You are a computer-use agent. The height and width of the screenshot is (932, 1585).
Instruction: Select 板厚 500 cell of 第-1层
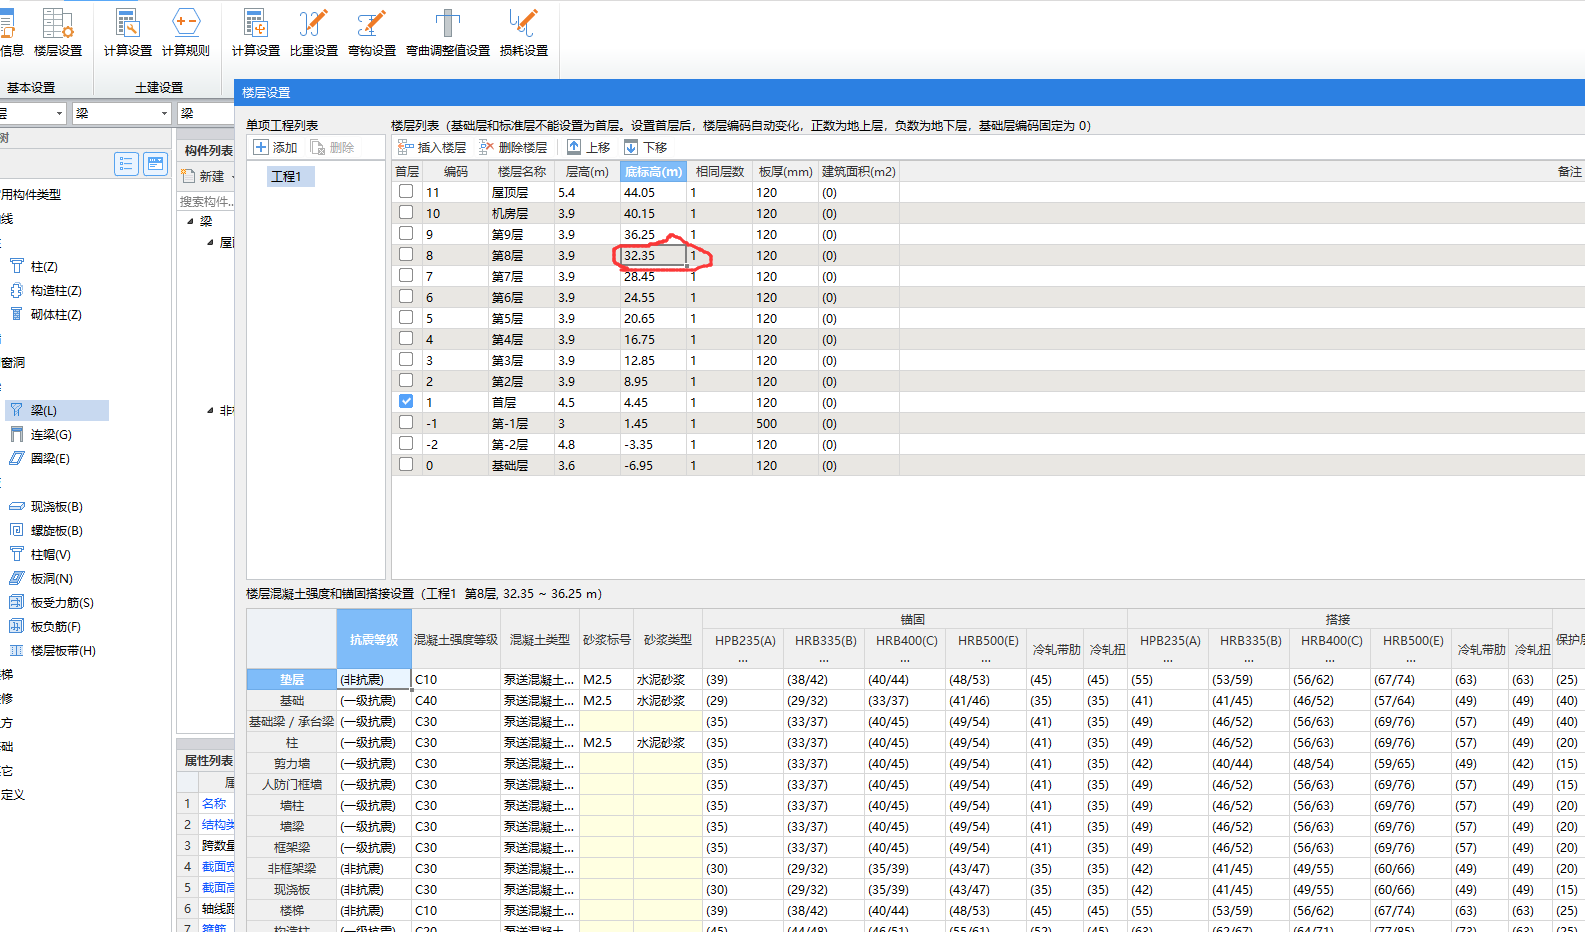(x=784, y=423)
